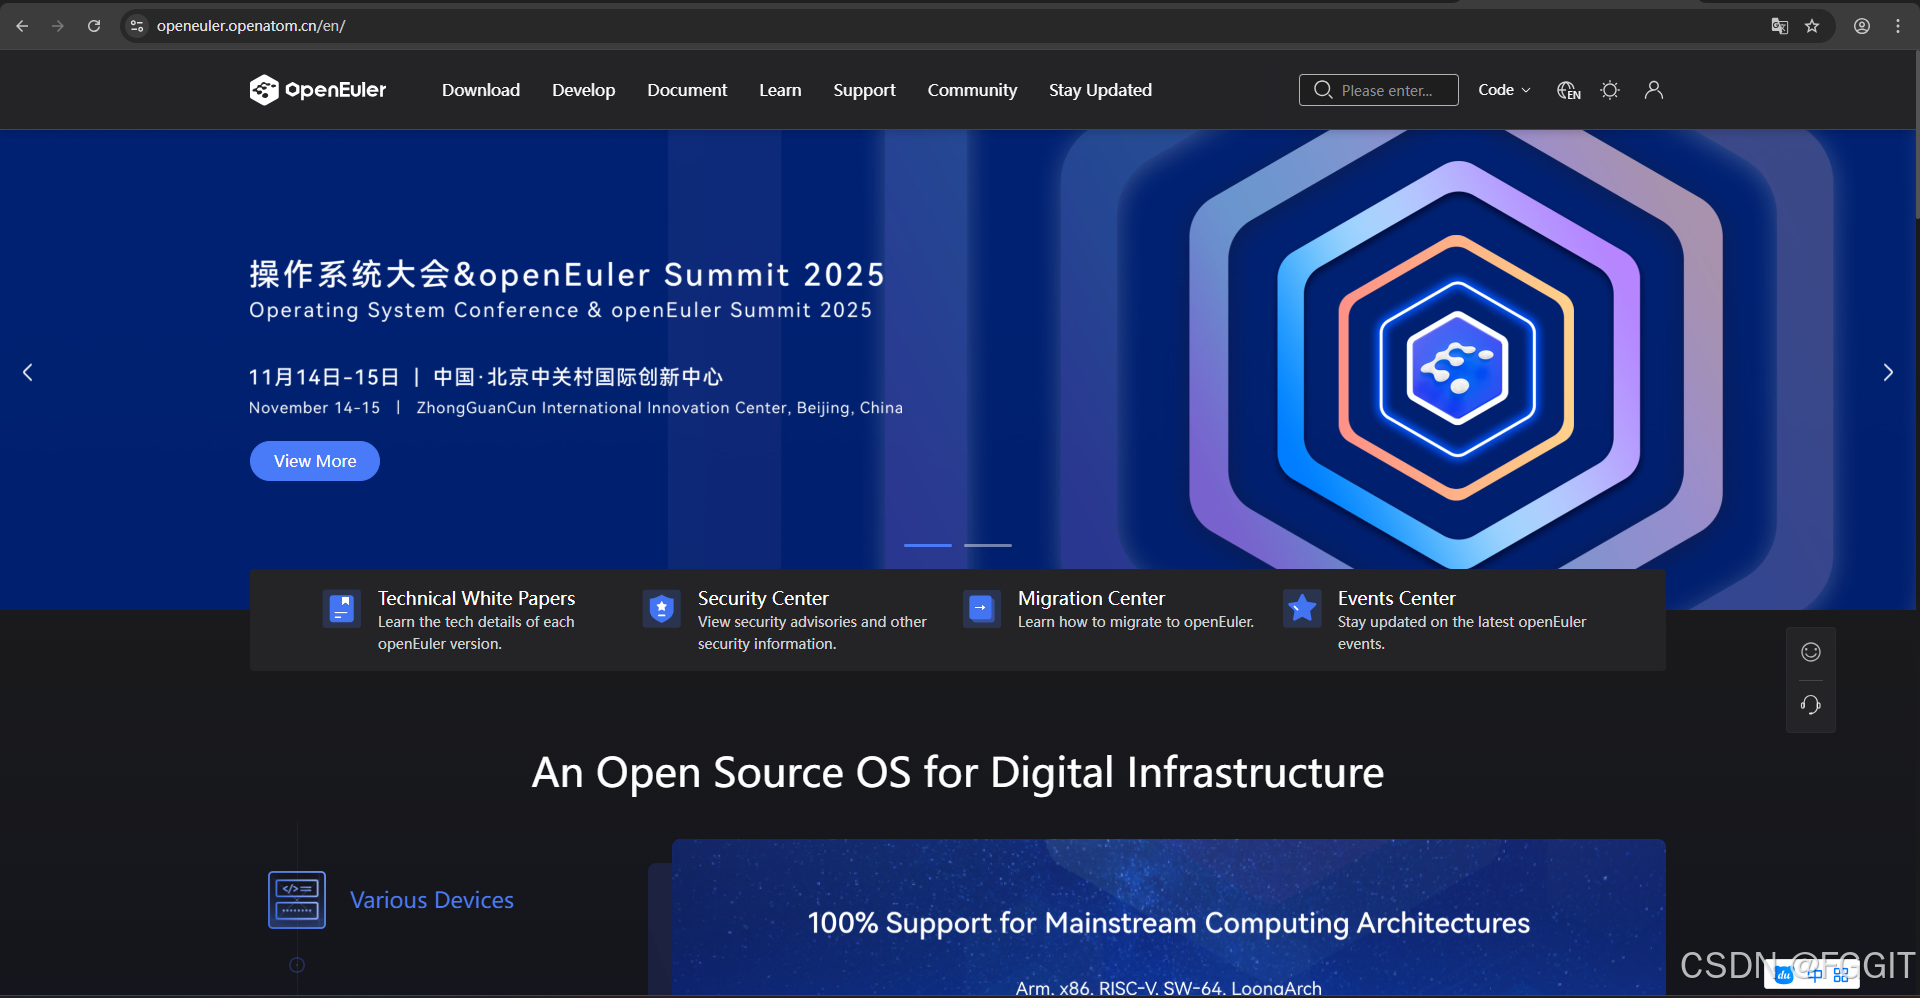Click the smiley feedback icon

point(1811,652)
